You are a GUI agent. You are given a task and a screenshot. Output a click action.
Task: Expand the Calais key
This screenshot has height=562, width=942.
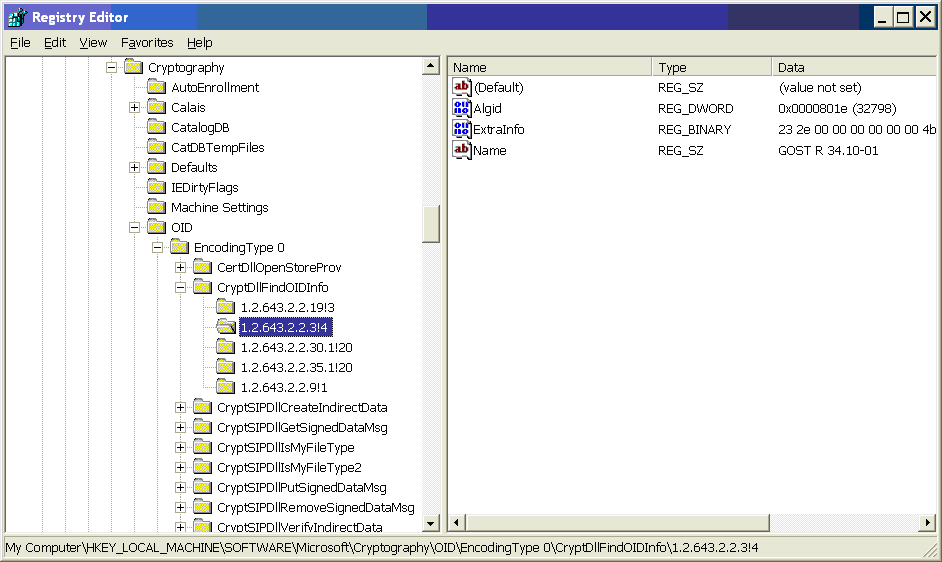(x=134, y=107)
